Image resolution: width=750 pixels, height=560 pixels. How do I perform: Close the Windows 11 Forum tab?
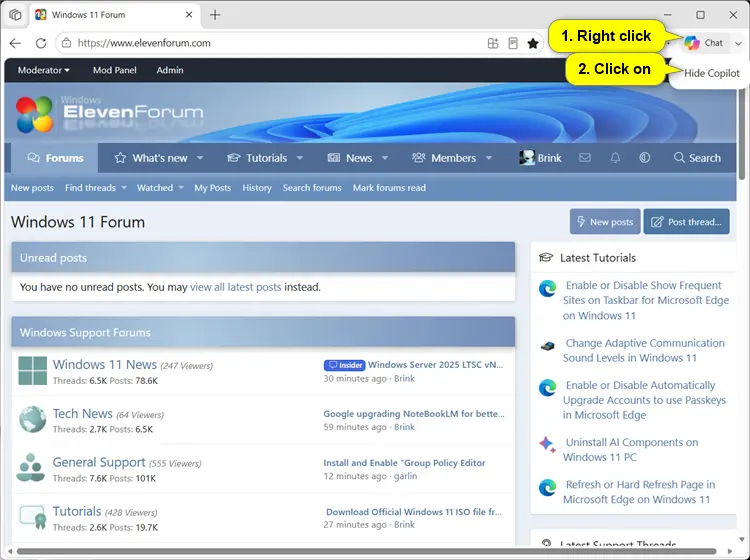click(189, 15)
